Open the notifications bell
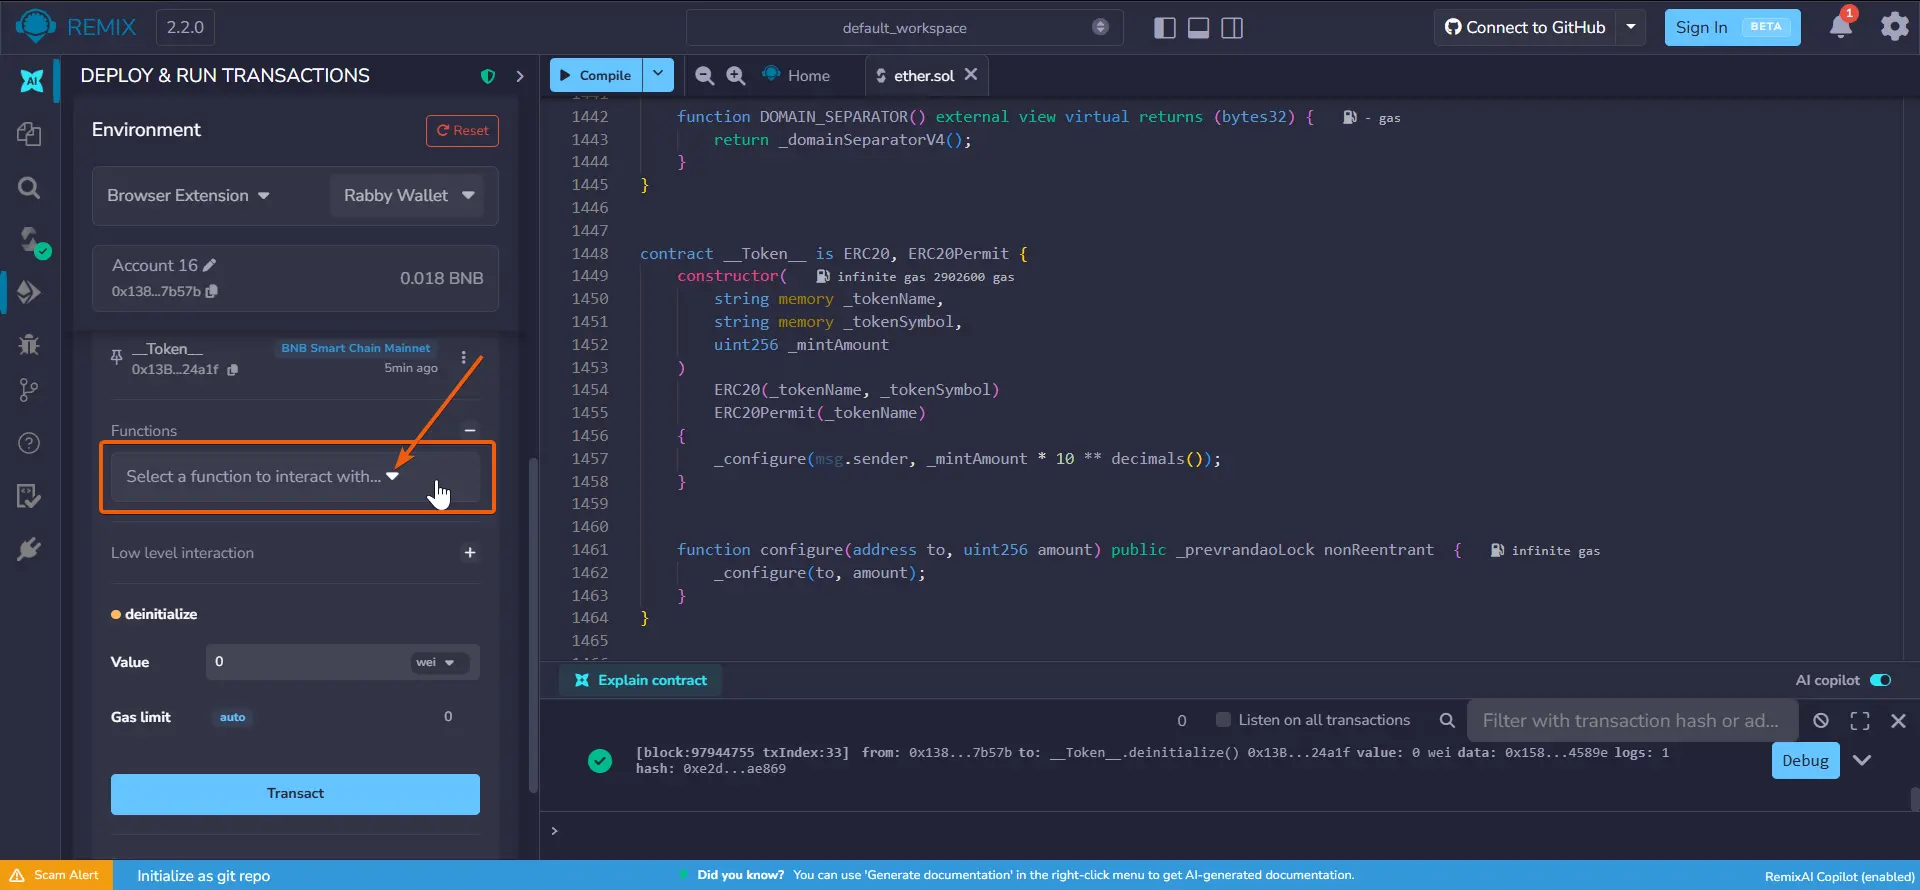This screenshot has height=890, width=1920. pyautogui.click(x=1841, y=25)
